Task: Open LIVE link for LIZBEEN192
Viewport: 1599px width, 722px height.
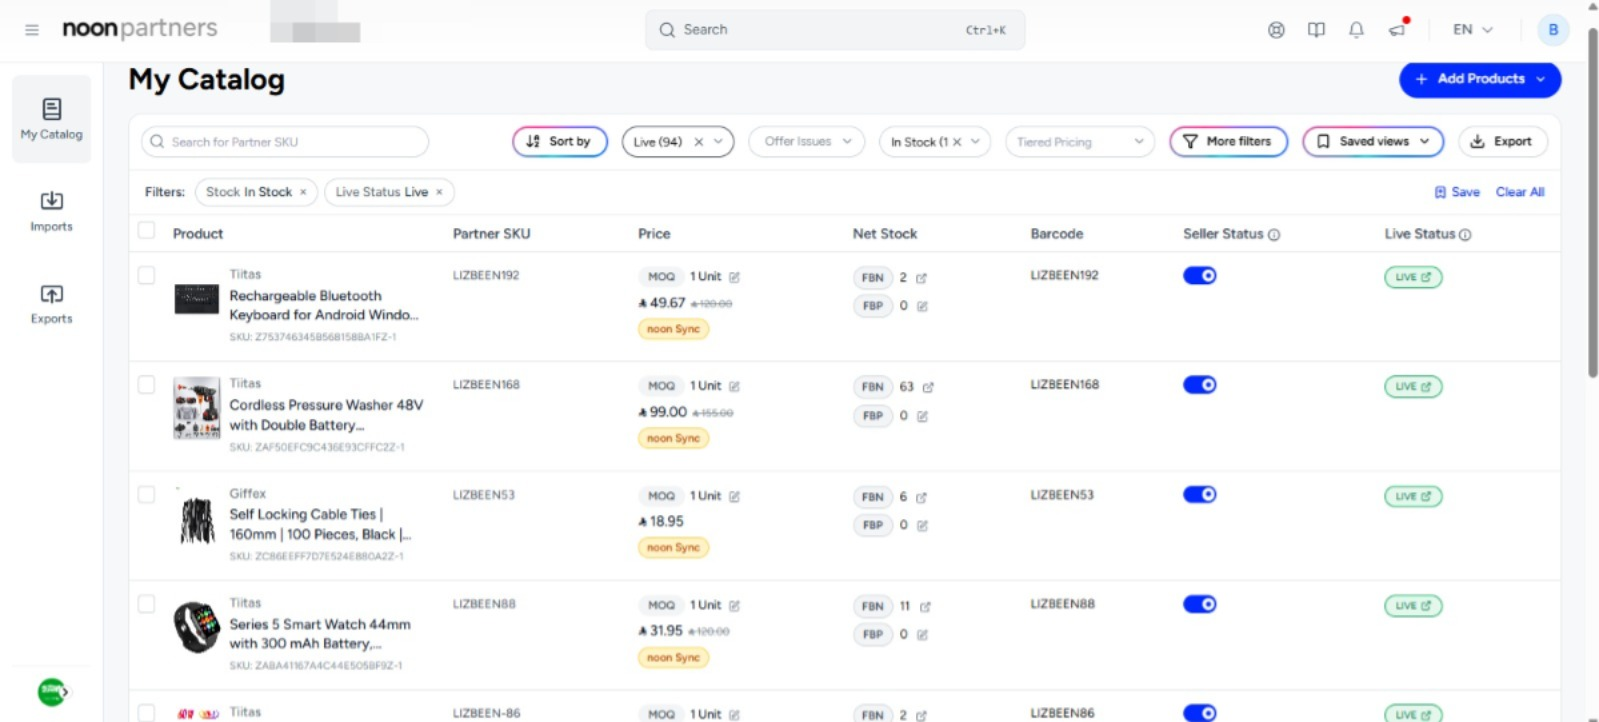Action: [1413, 277]
